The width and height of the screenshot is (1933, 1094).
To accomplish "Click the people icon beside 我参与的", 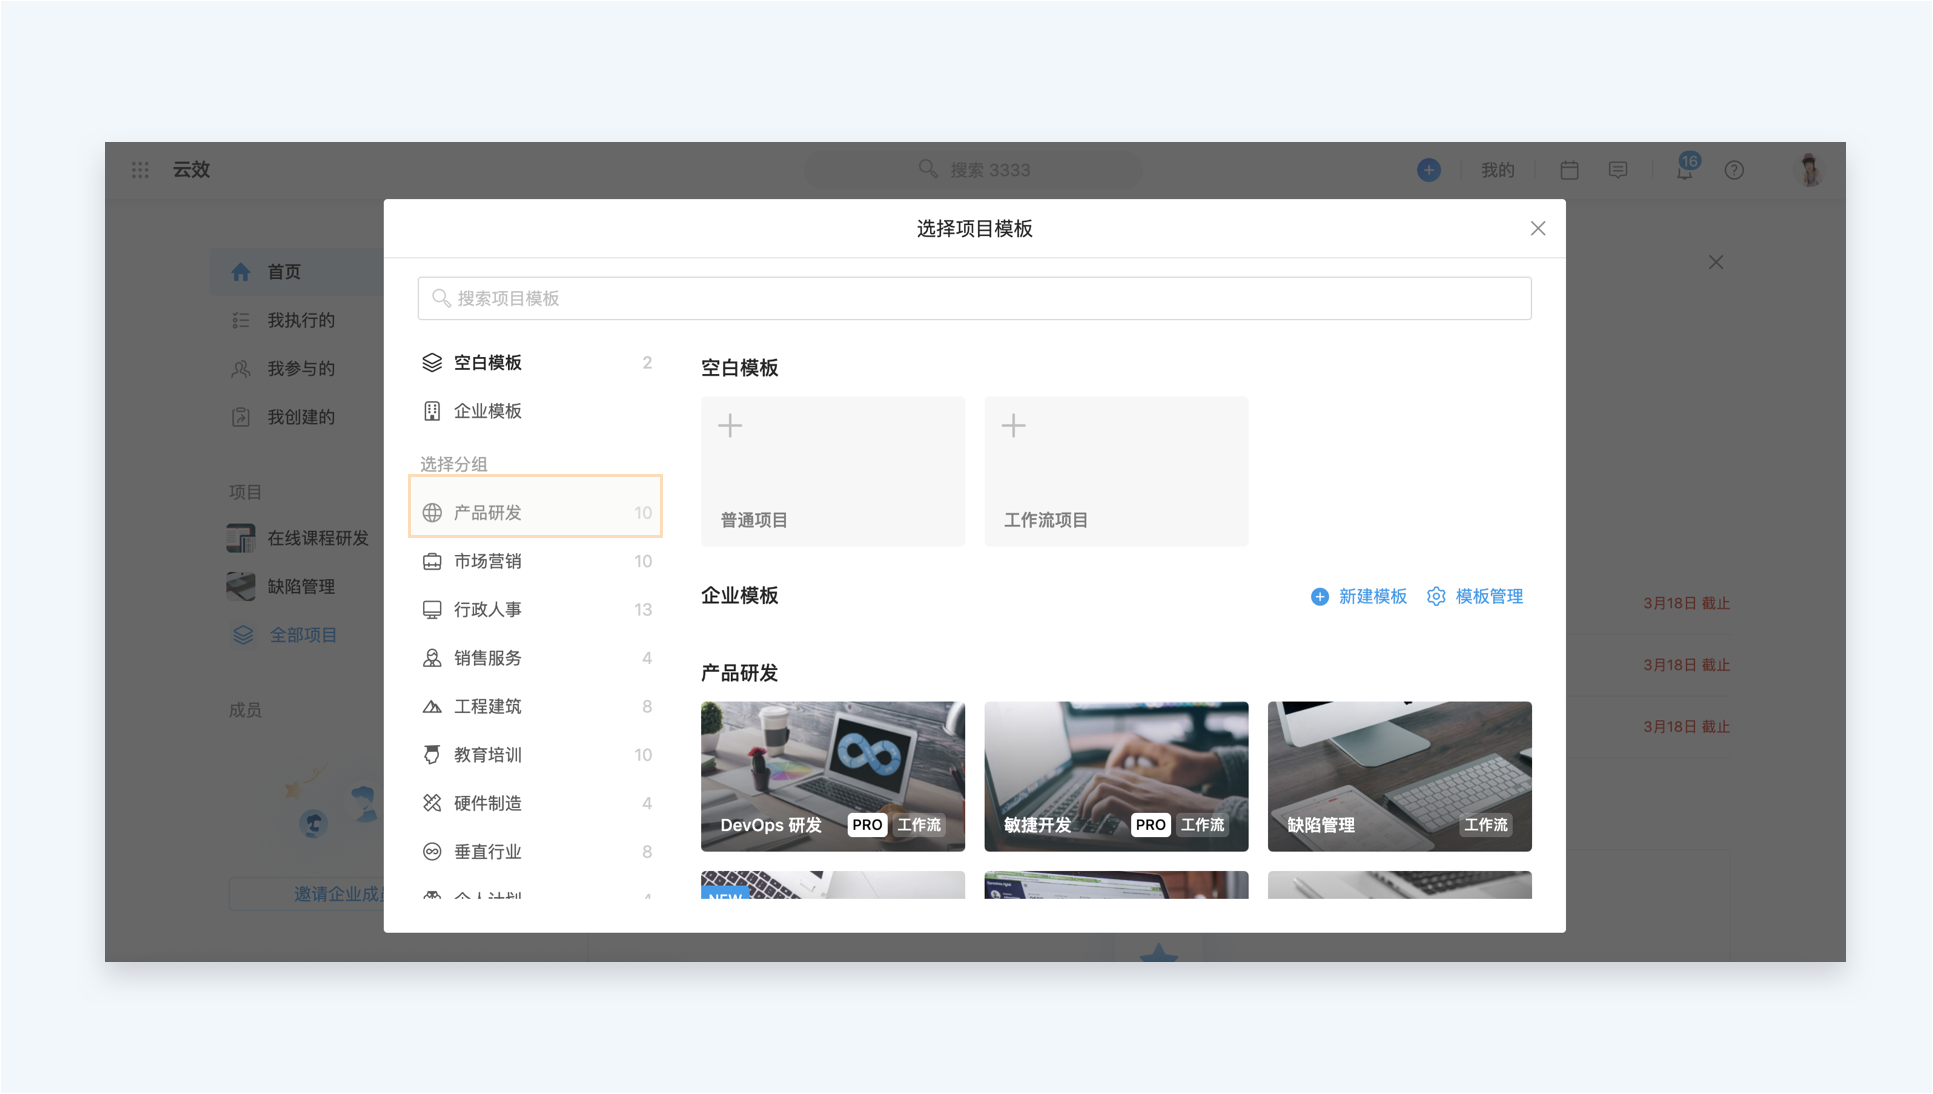I will 241,369.
